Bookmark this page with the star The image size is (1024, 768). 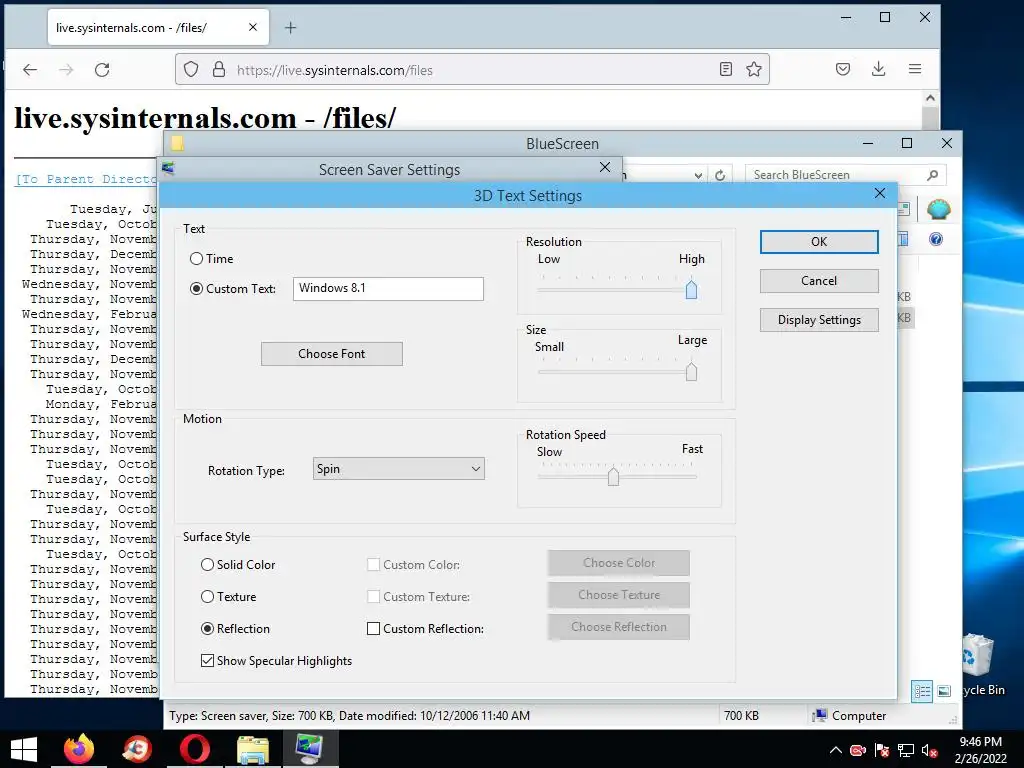pyautogui.click(x=754, y=69)
